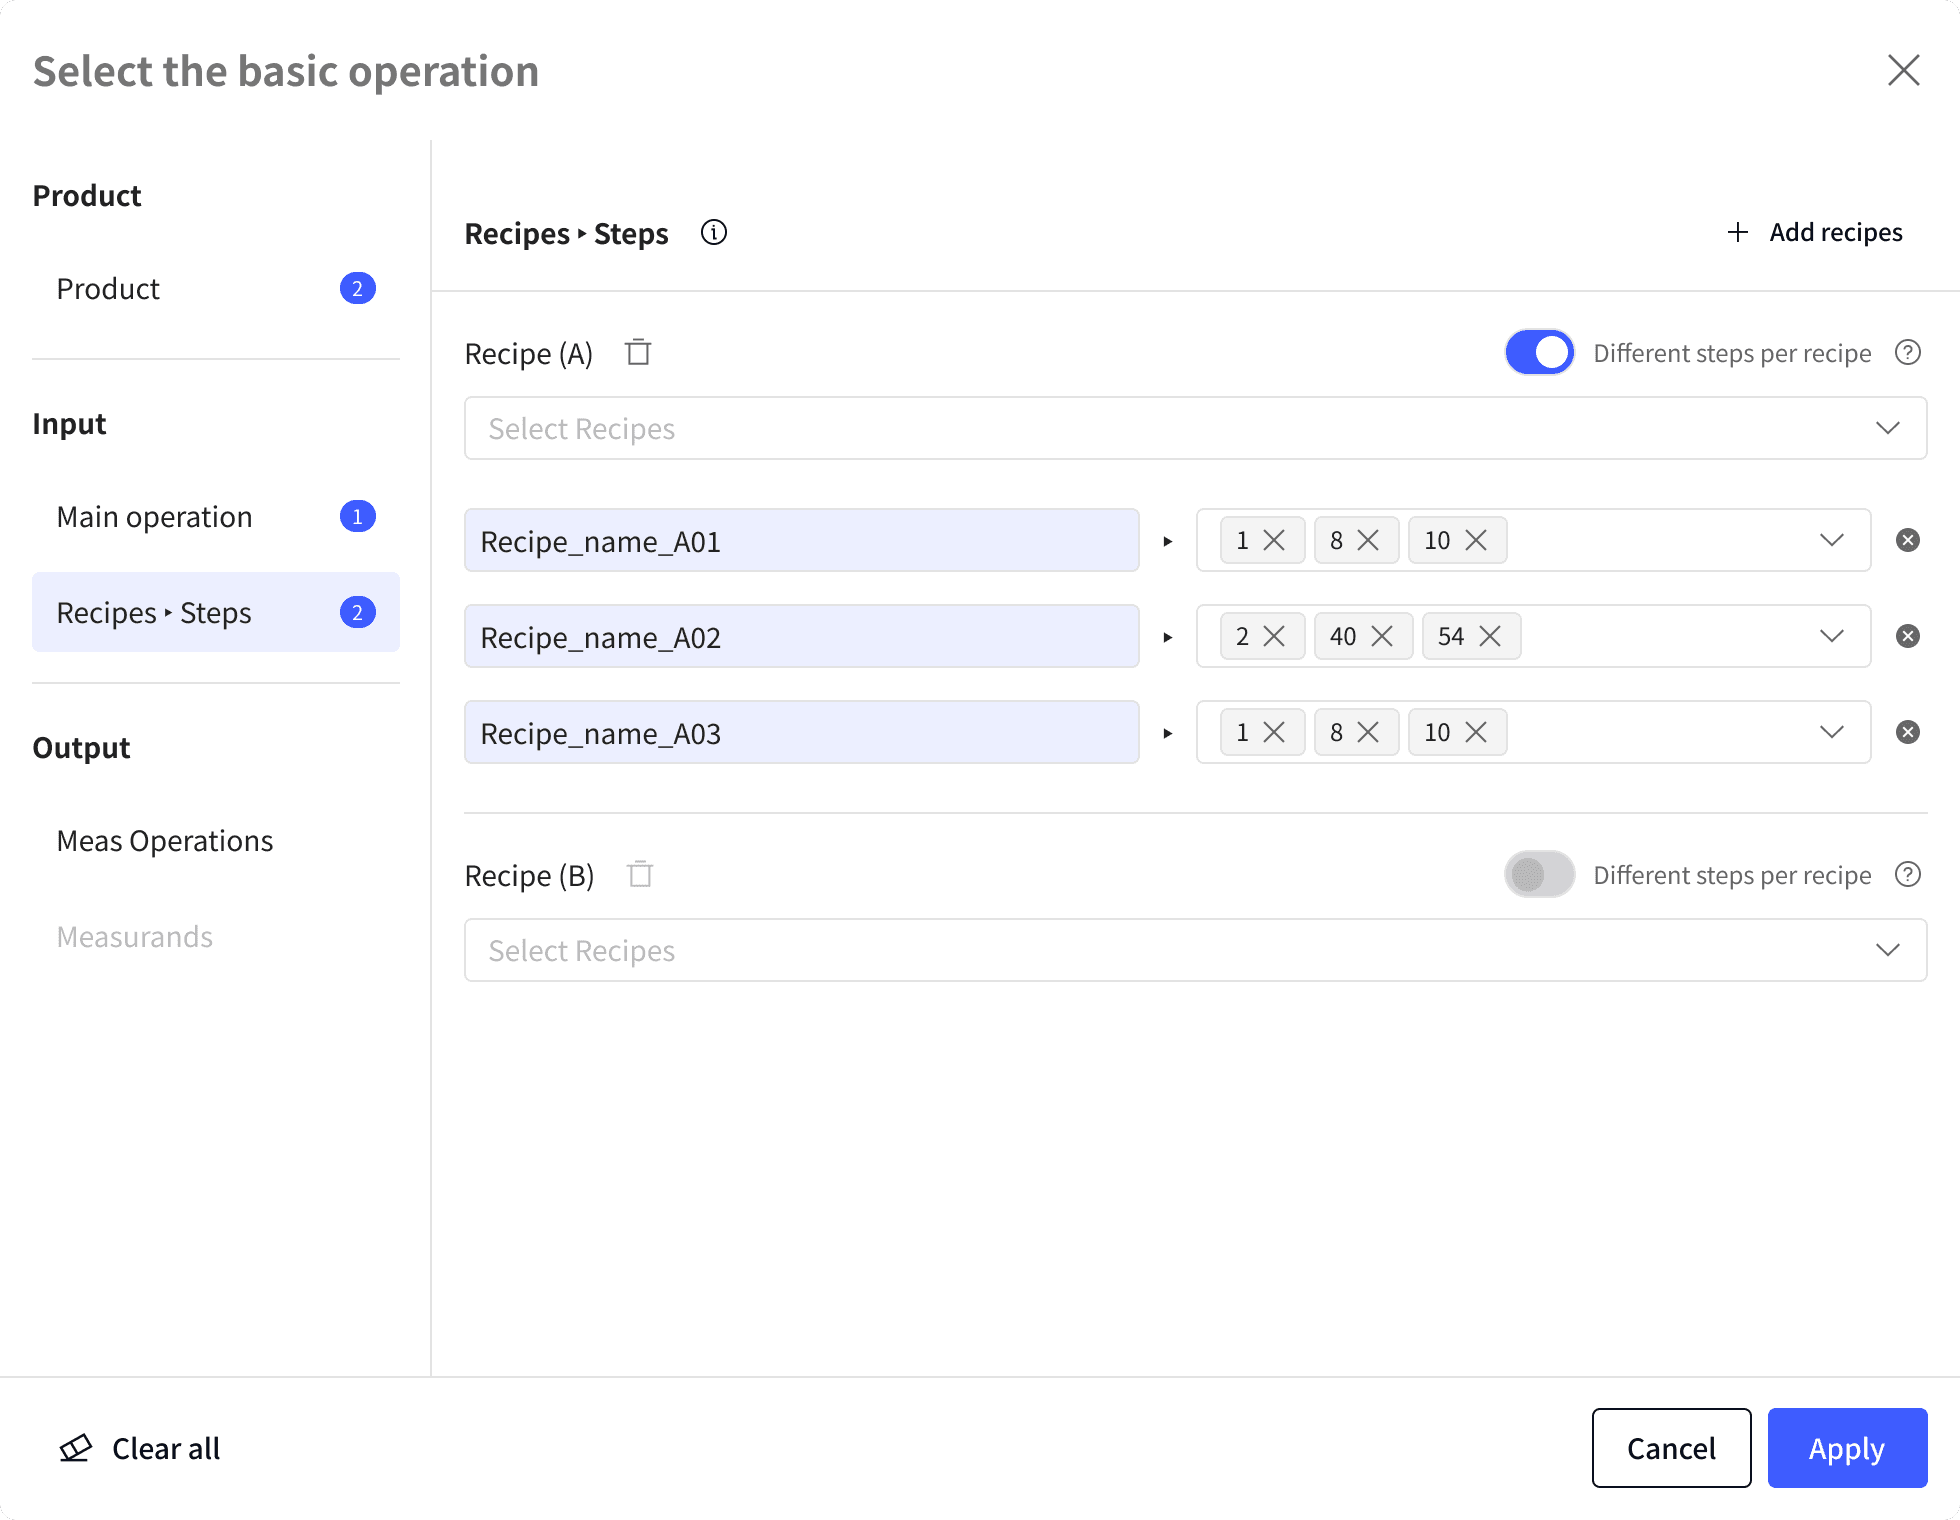The image size is (1960, 1520).
Task: Open Select Recipes dropdown under Recipe (A)
Action: [1195, 429]
